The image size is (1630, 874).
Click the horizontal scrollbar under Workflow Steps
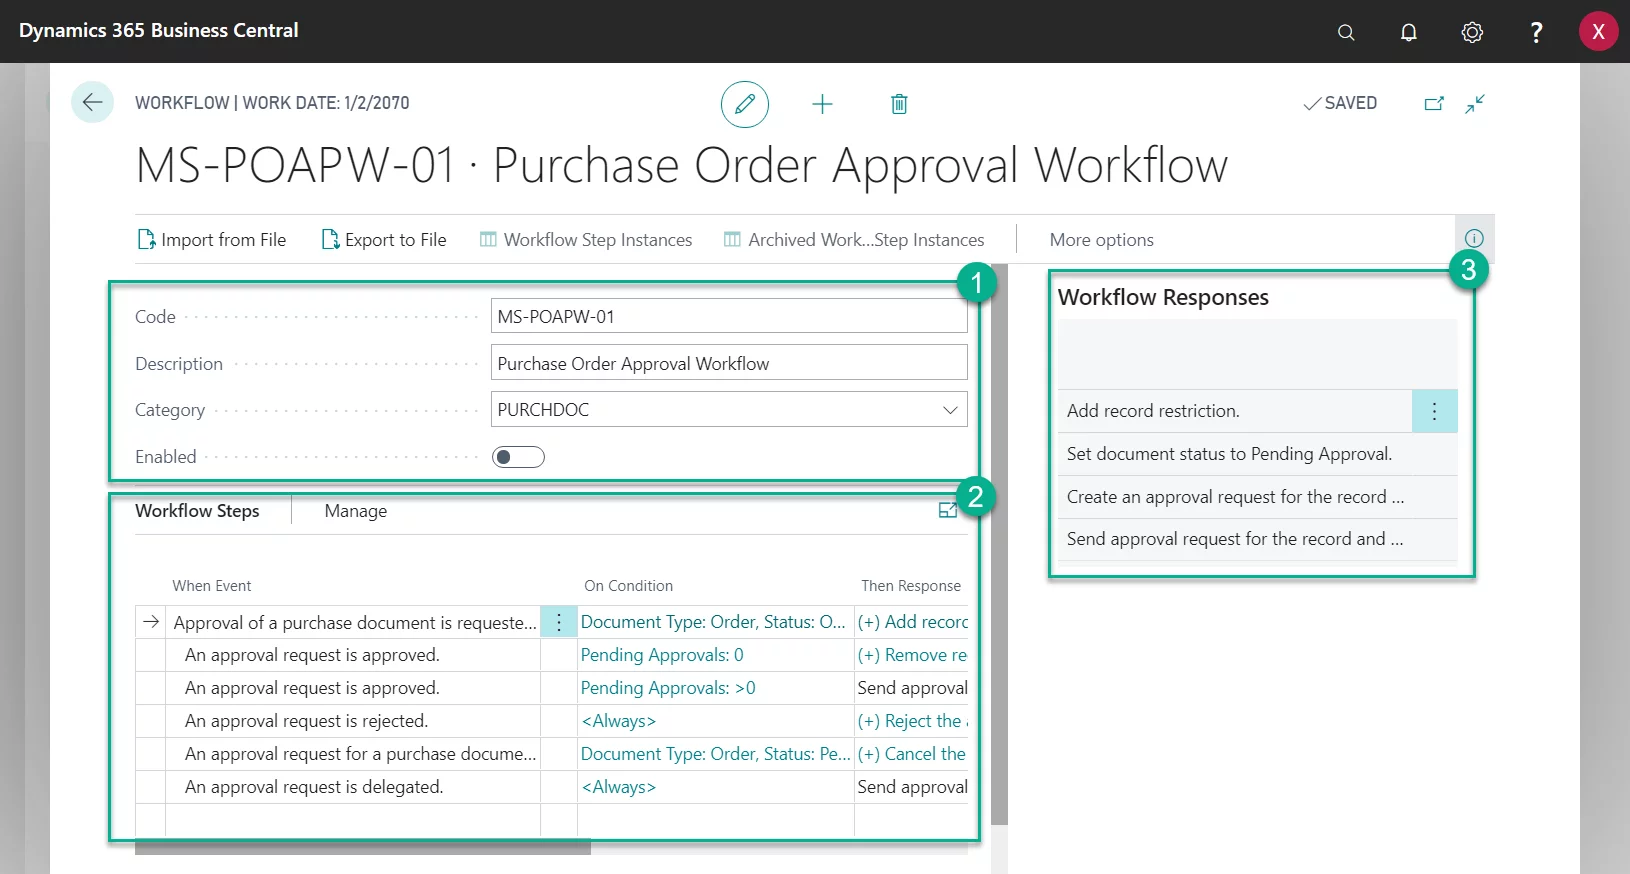(x=362, y=848)
